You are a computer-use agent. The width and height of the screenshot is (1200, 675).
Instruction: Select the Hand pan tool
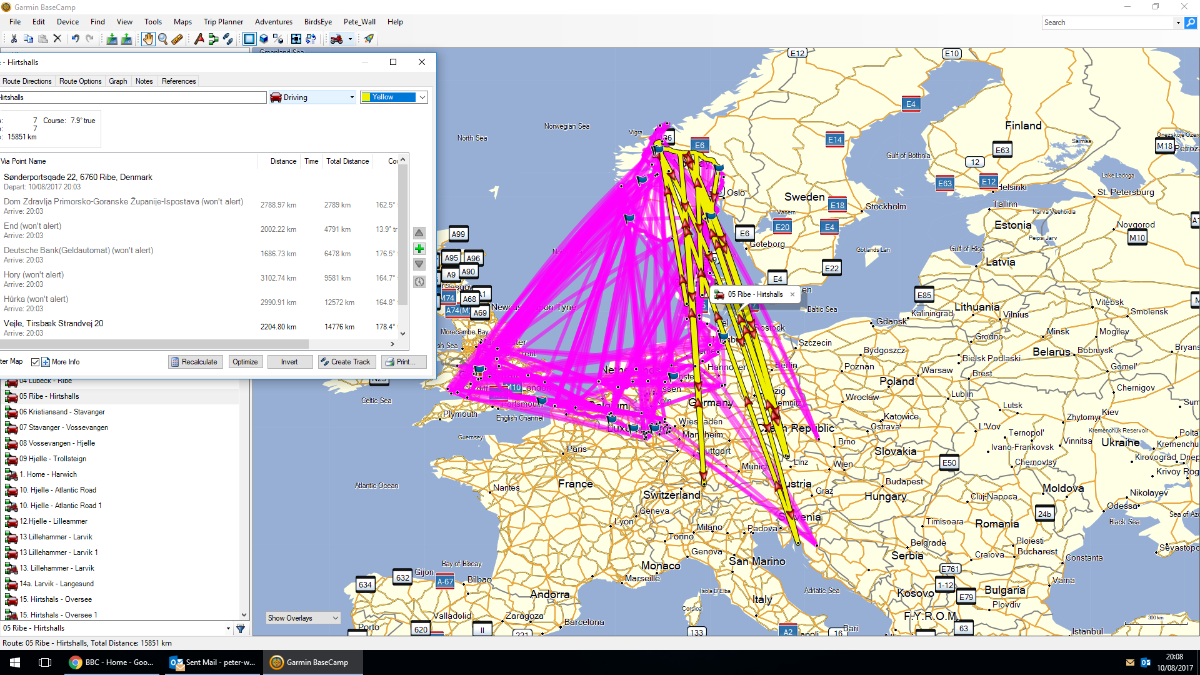click(148, 39)
